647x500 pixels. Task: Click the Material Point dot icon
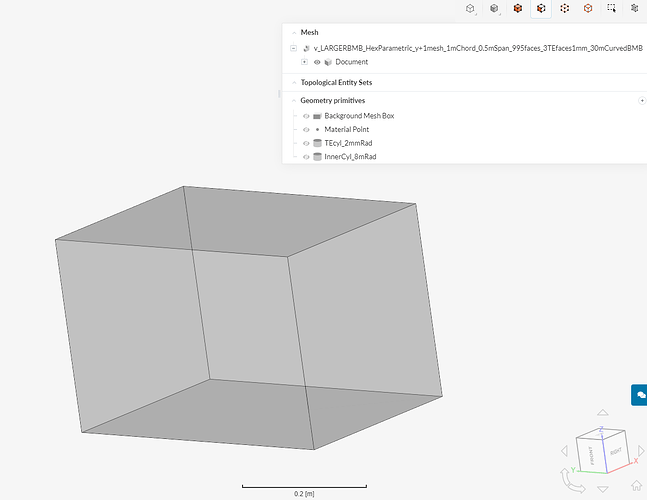[317, 130]
